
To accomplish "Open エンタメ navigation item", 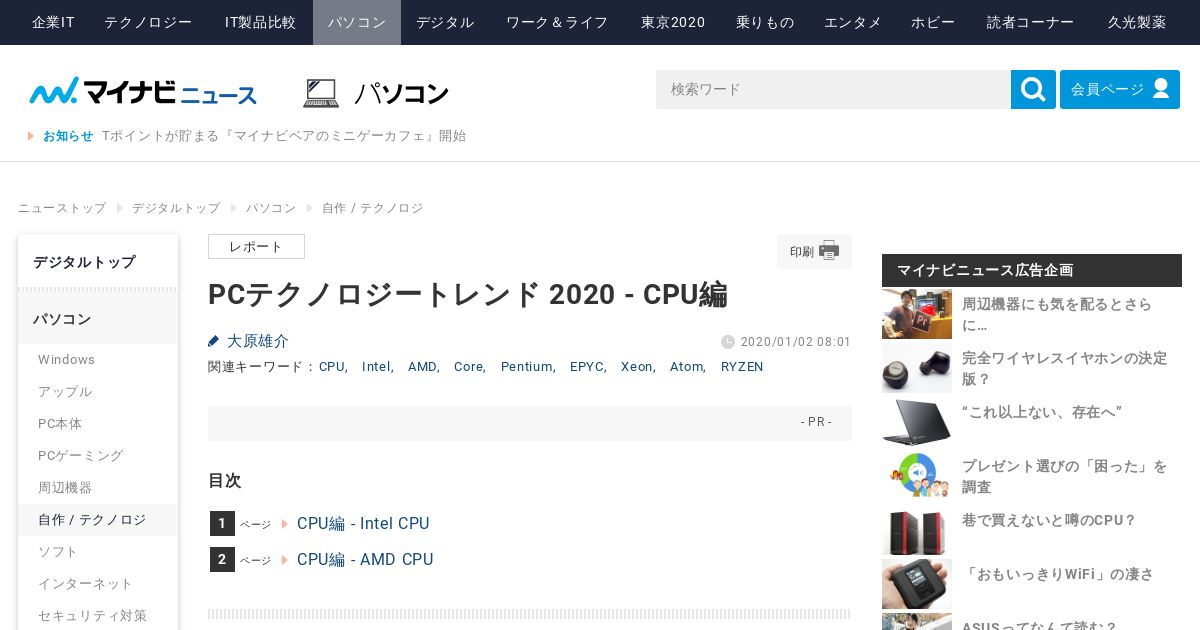I will [853, 22].
